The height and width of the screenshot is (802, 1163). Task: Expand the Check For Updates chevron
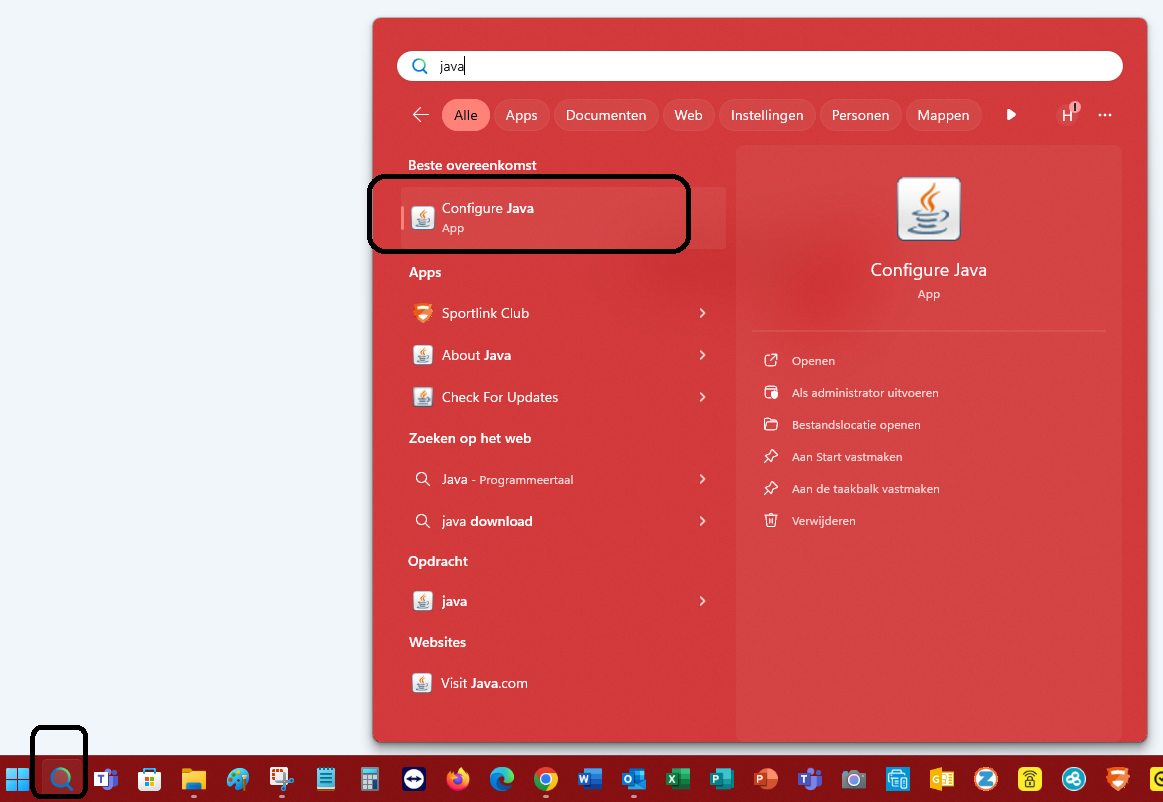point(702,397)
